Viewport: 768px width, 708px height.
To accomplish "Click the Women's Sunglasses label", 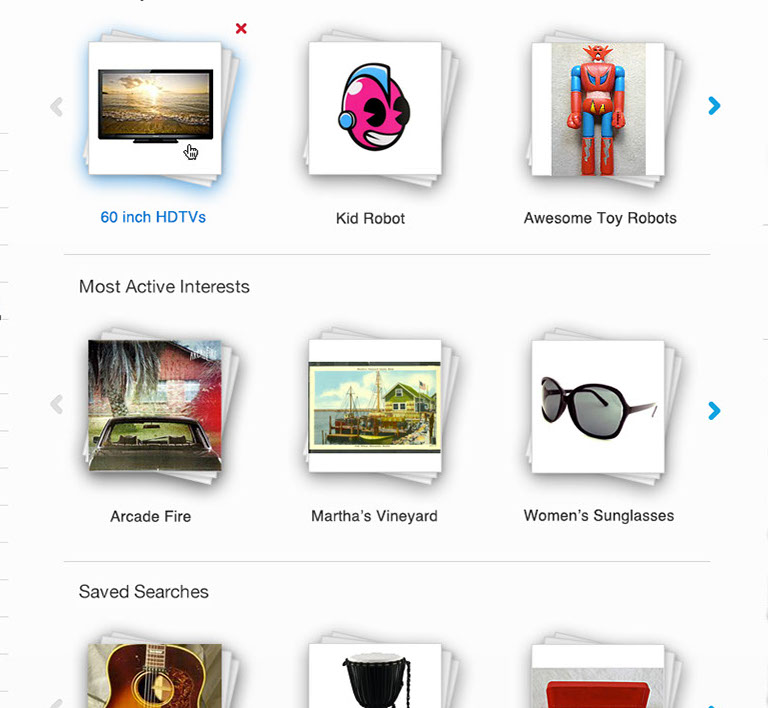I will (x=599, y=515).
